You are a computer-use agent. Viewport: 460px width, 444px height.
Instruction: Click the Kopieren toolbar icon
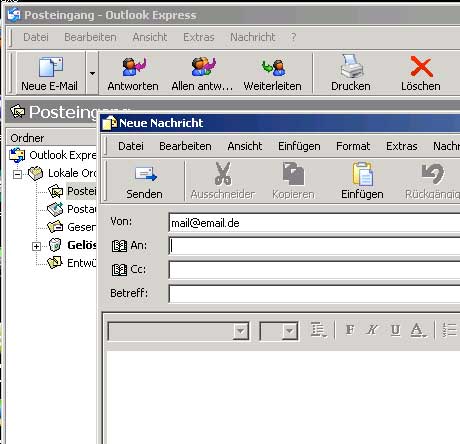[x=293, y=174]
